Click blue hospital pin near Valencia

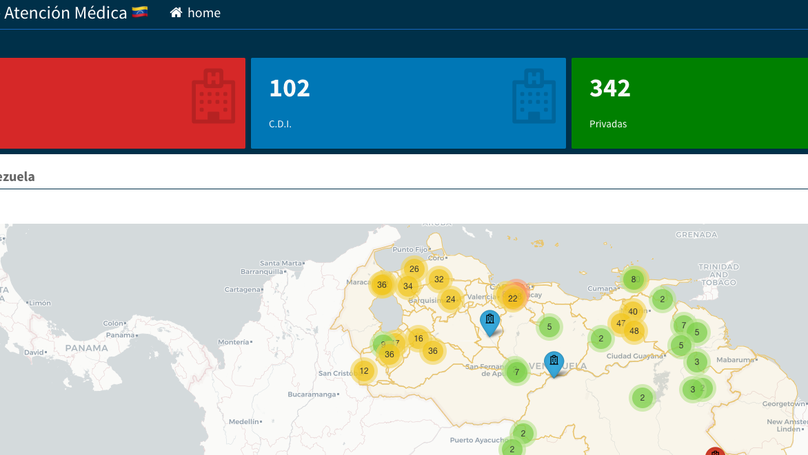tap(490, 323)
